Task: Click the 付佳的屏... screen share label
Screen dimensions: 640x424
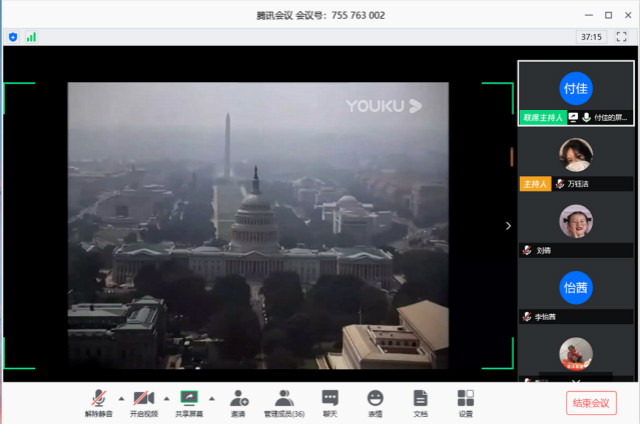Action: pos(610,118)
